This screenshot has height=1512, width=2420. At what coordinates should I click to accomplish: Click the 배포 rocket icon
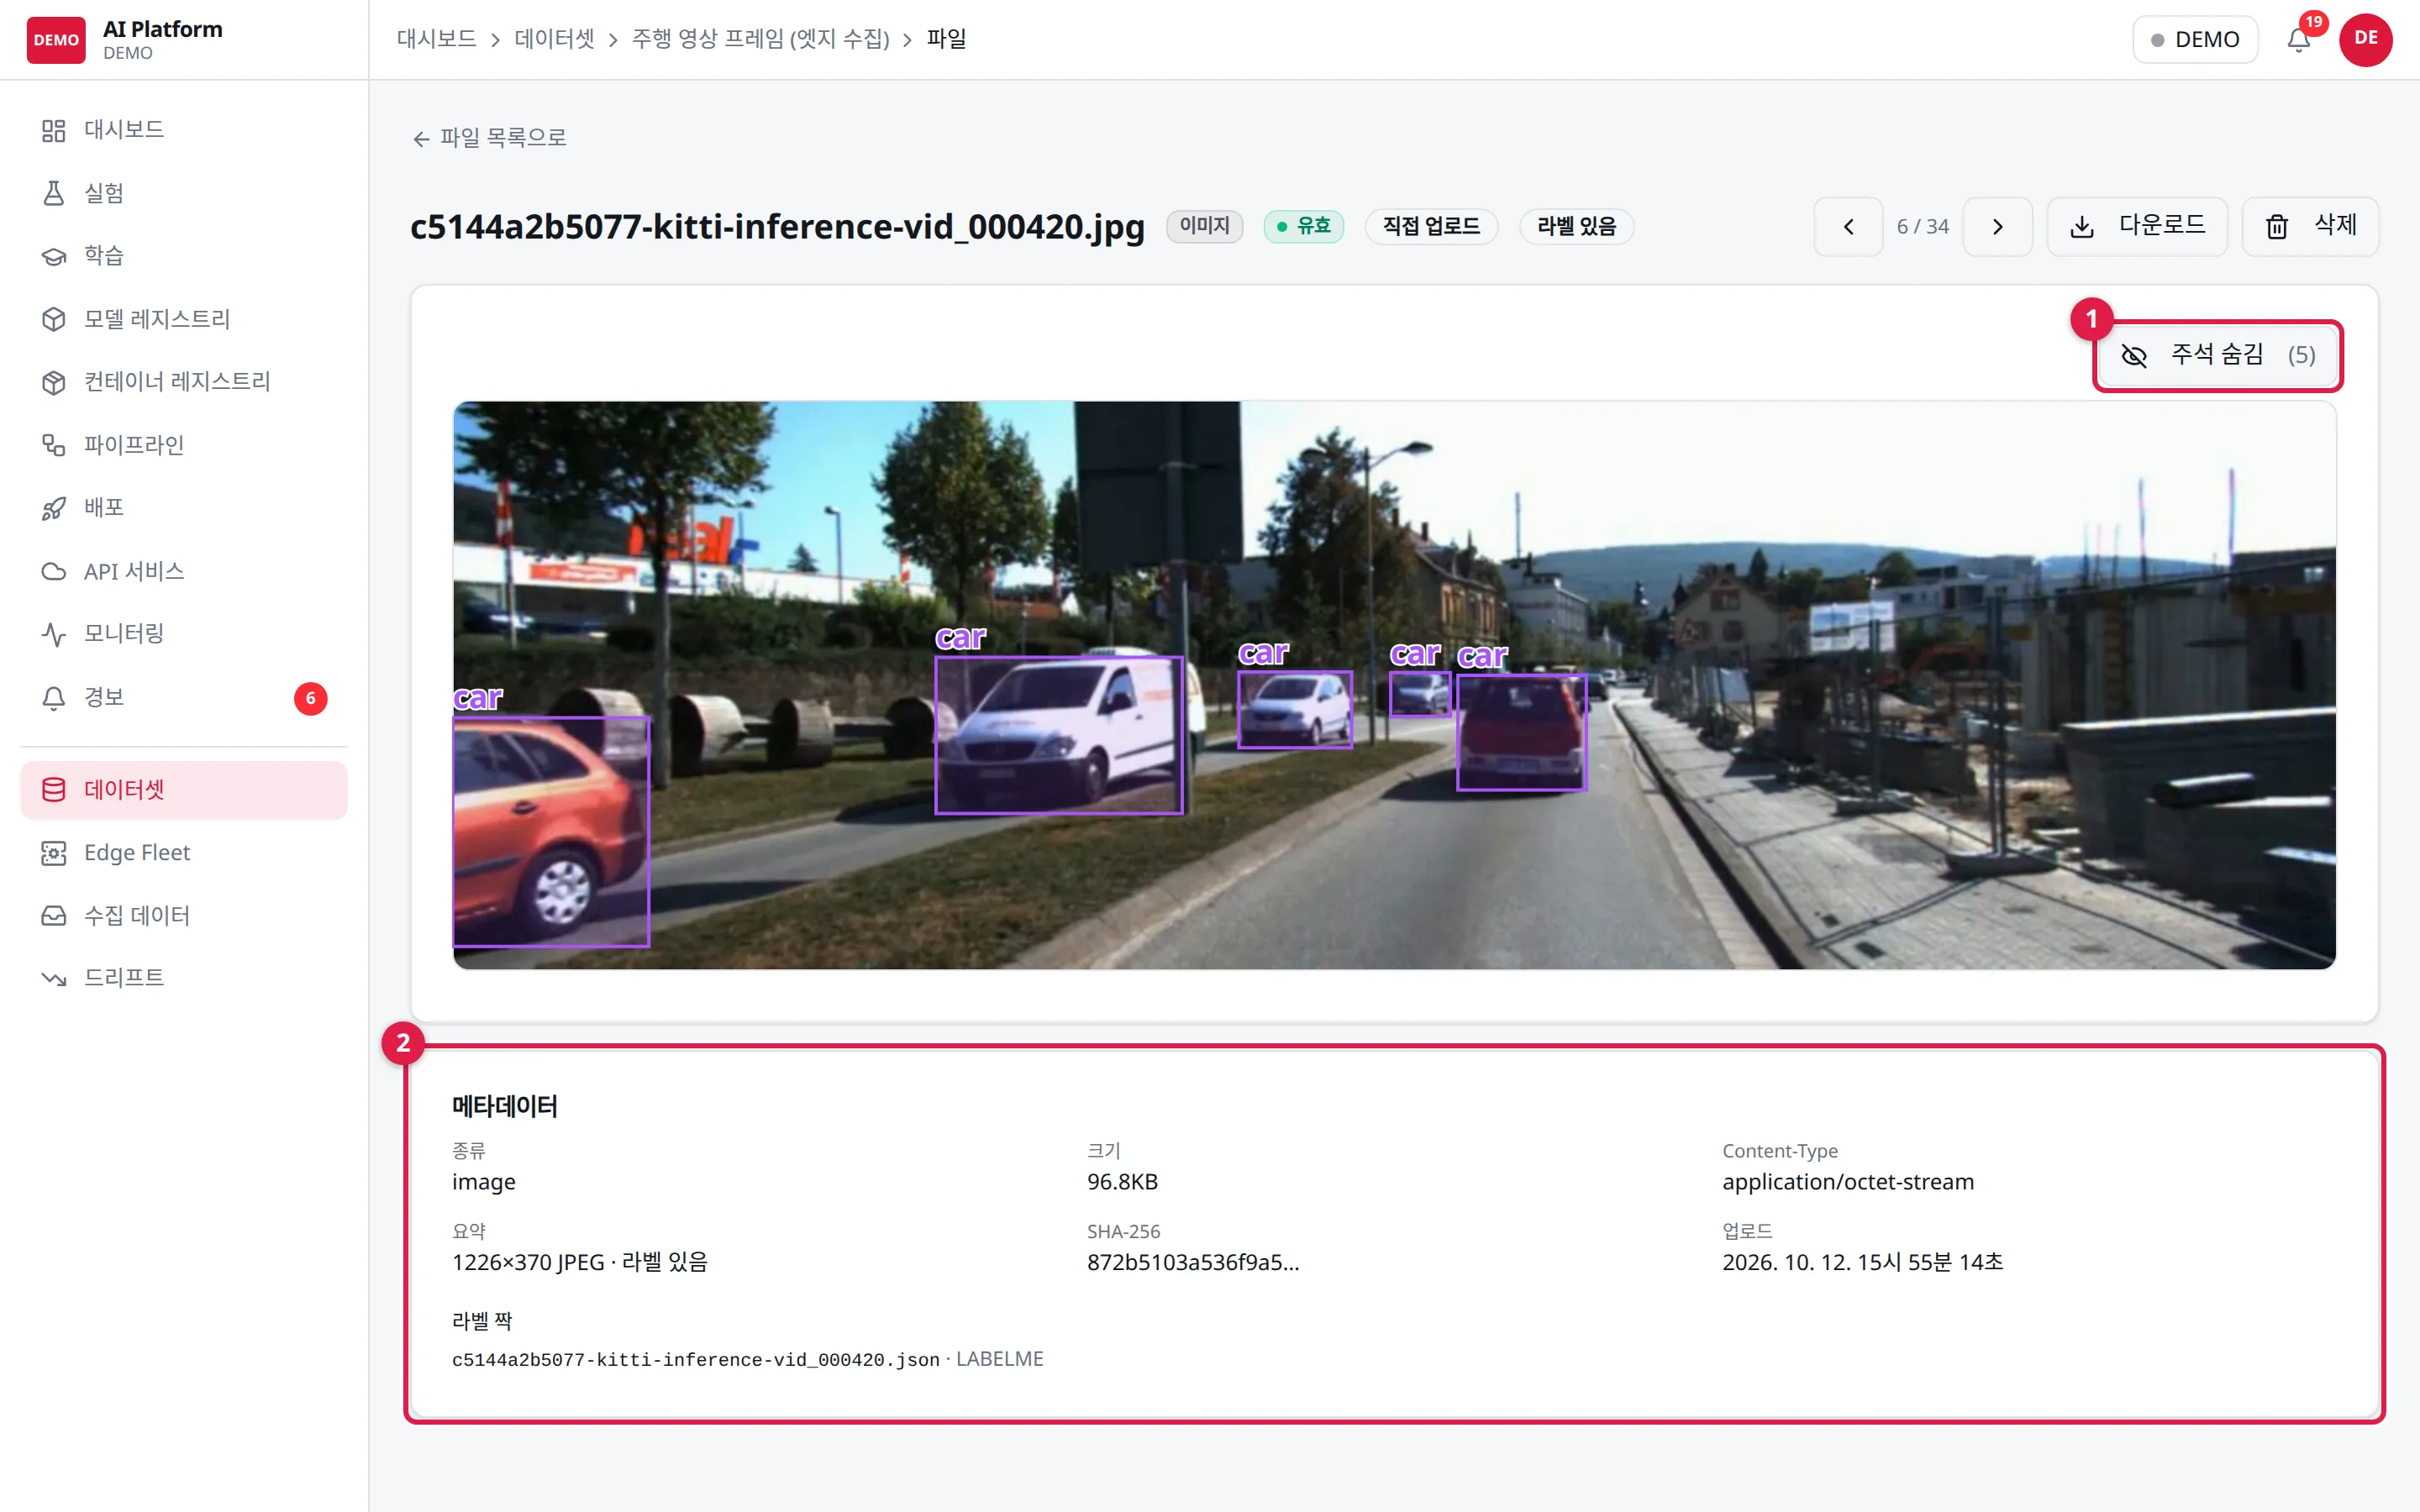click(x=54, y=508)
